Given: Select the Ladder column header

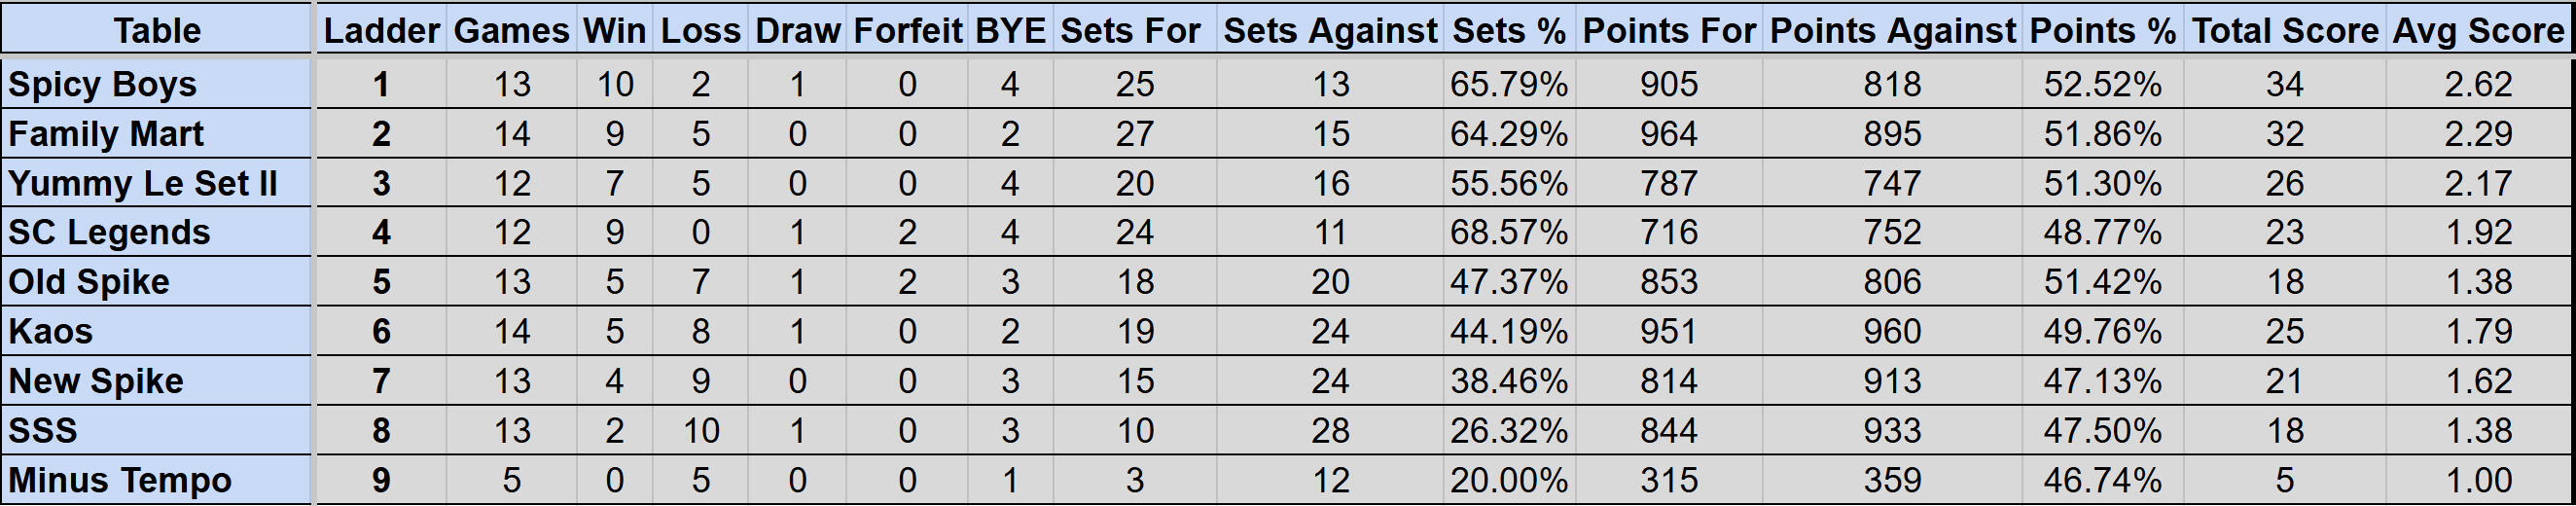Looking at the screenshot, I should tap(381, 30).
